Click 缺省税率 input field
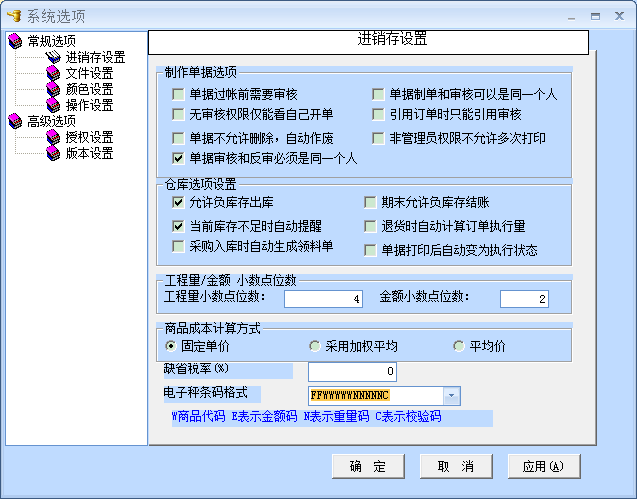 click(x=352, y=371)
